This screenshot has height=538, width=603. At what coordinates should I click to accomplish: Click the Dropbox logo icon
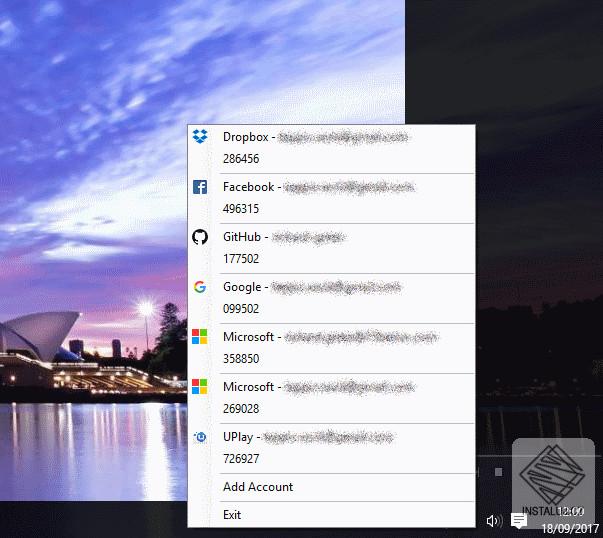pos(200,137)
